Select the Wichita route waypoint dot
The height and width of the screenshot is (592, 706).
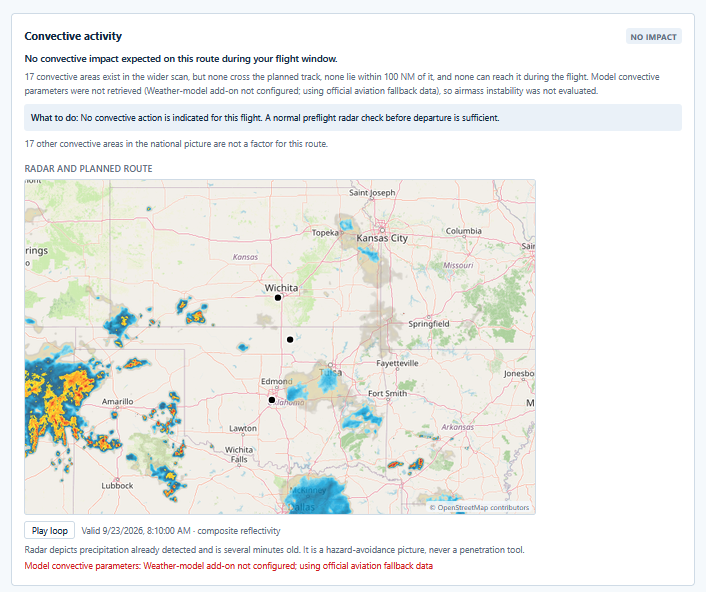pos(278,298)
